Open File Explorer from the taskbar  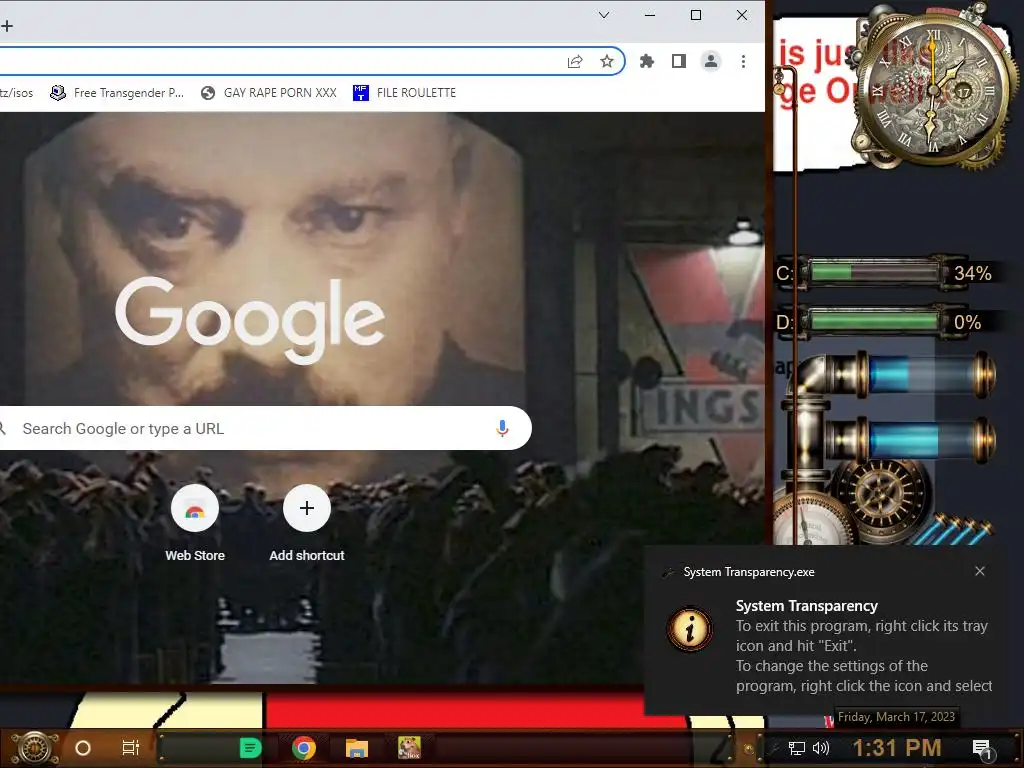(357, 748)
